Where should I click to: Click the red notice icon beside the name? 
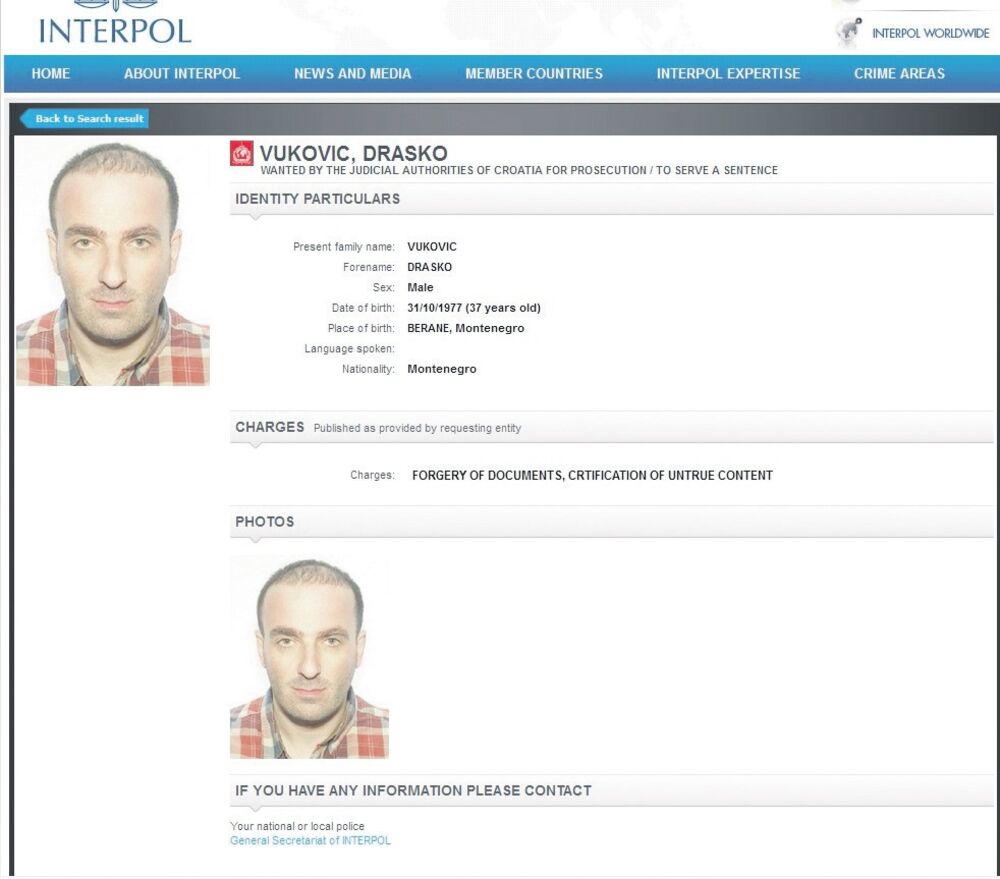(x=242, y=154)
